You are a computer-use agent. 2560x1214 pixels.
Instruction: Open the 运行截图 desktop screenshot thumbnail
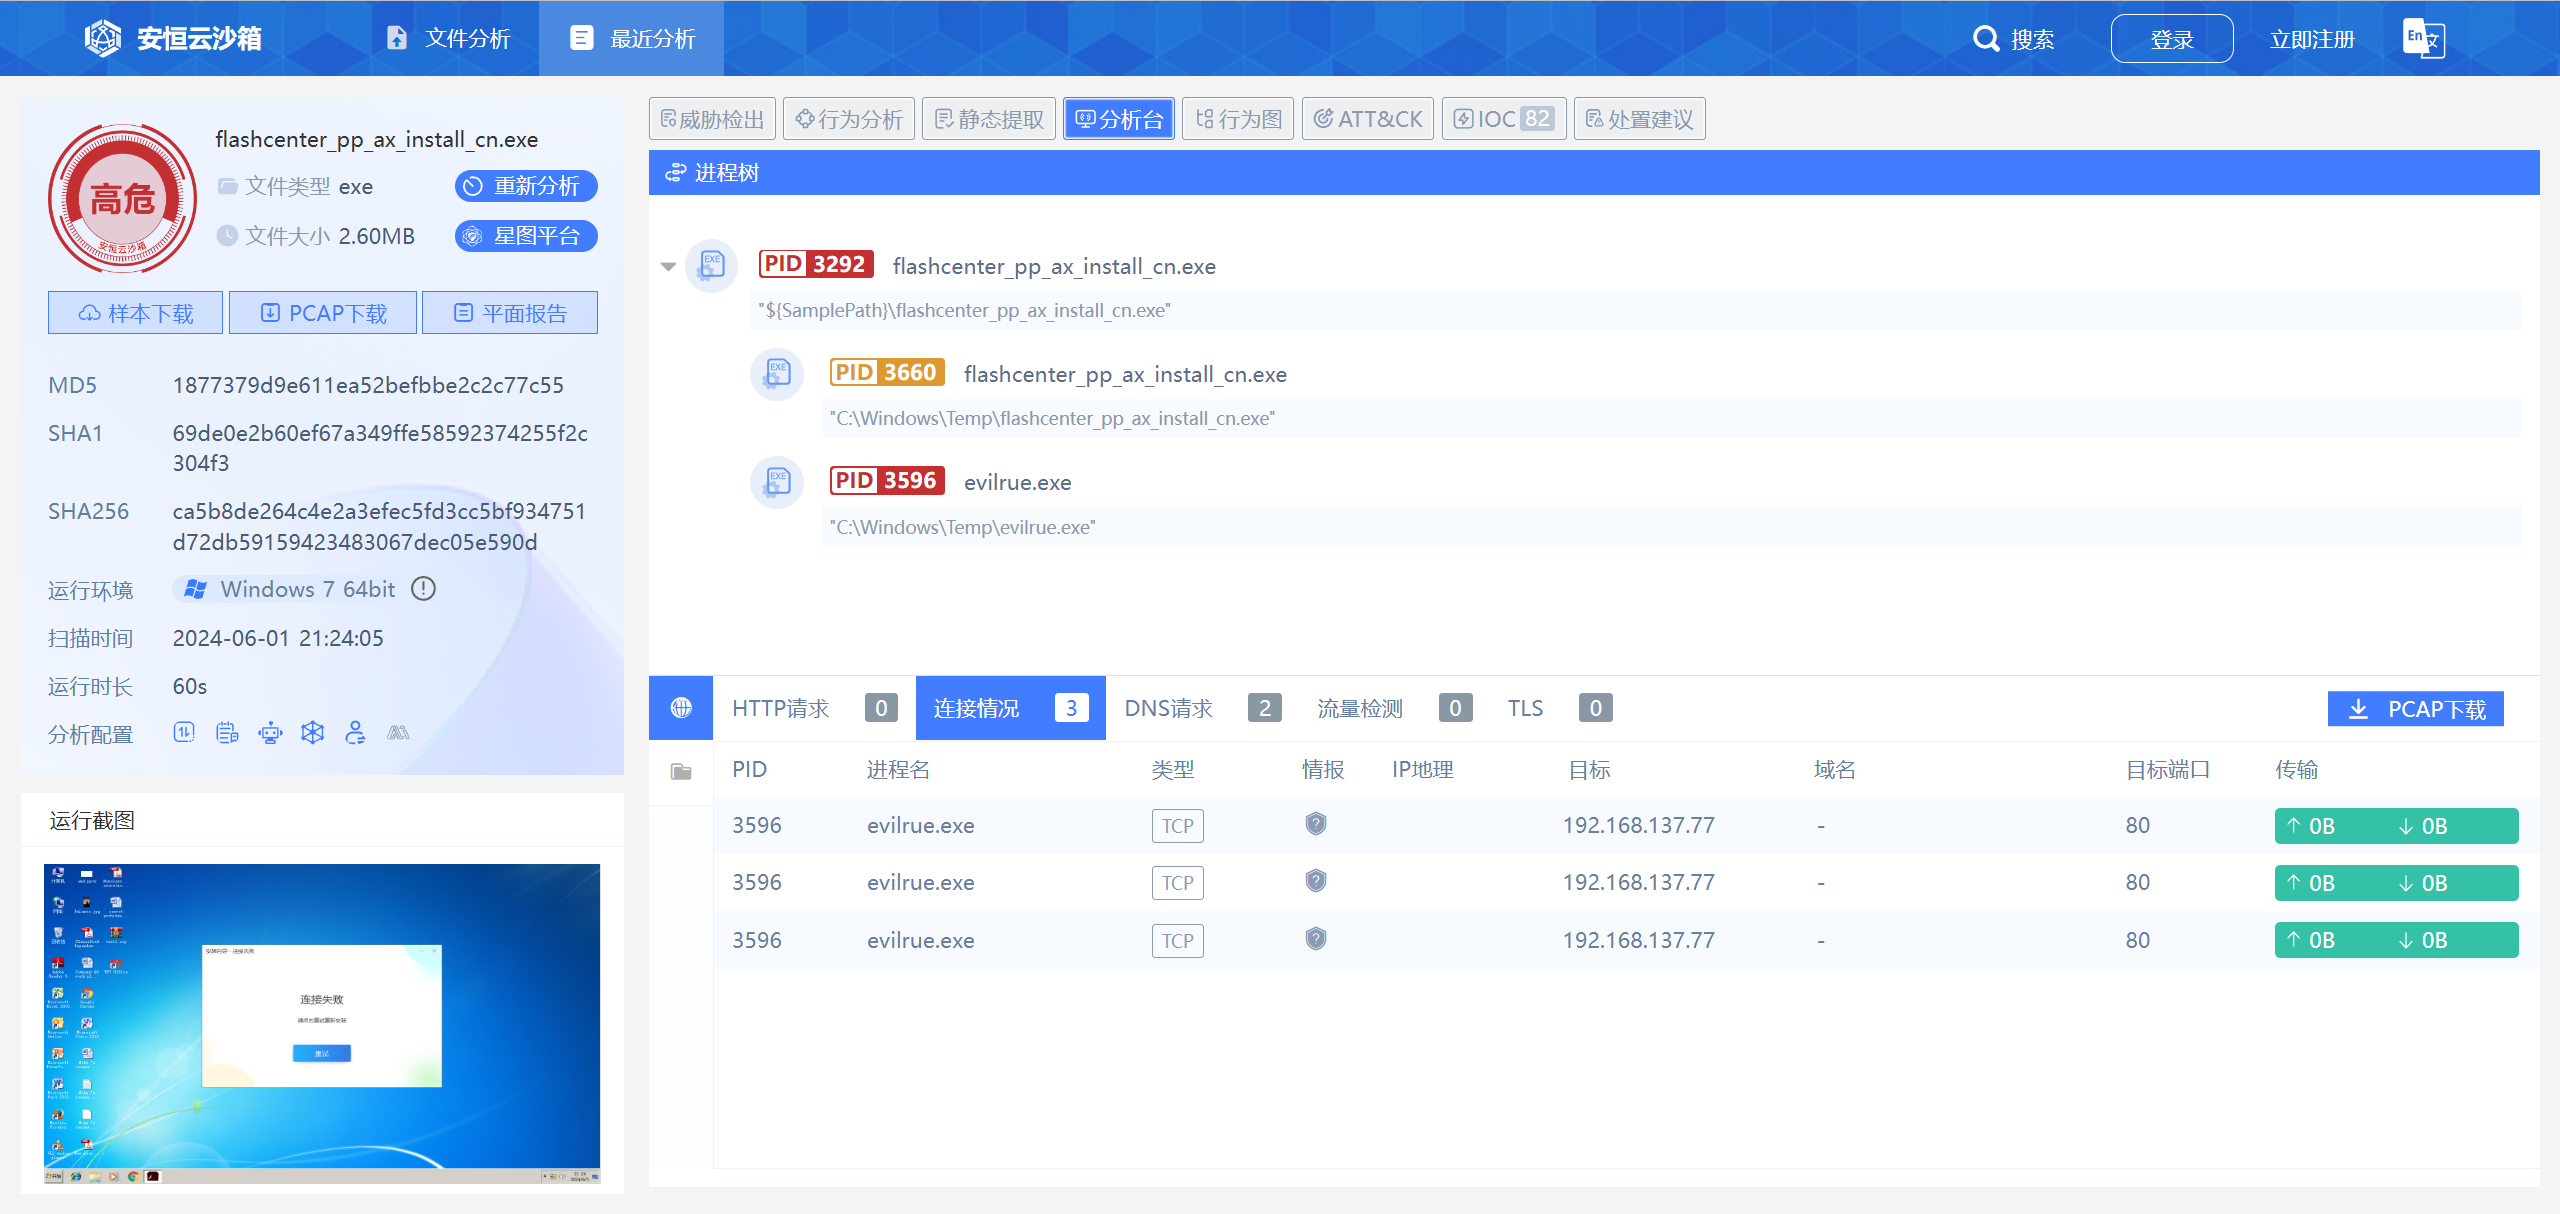pyautogui.click(x=322, y=1022)
